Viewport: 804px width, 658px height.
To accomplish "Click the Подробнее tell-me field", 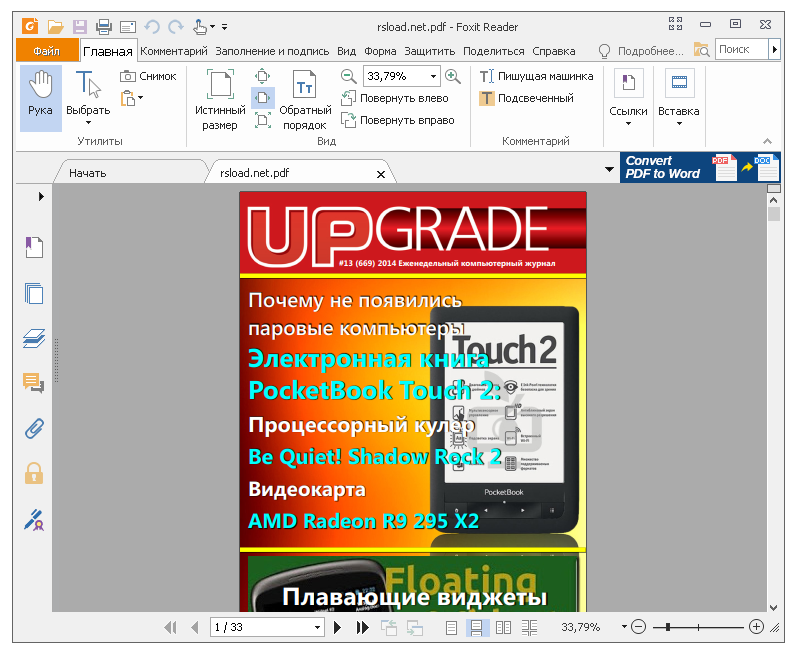I will pos(650,51).
